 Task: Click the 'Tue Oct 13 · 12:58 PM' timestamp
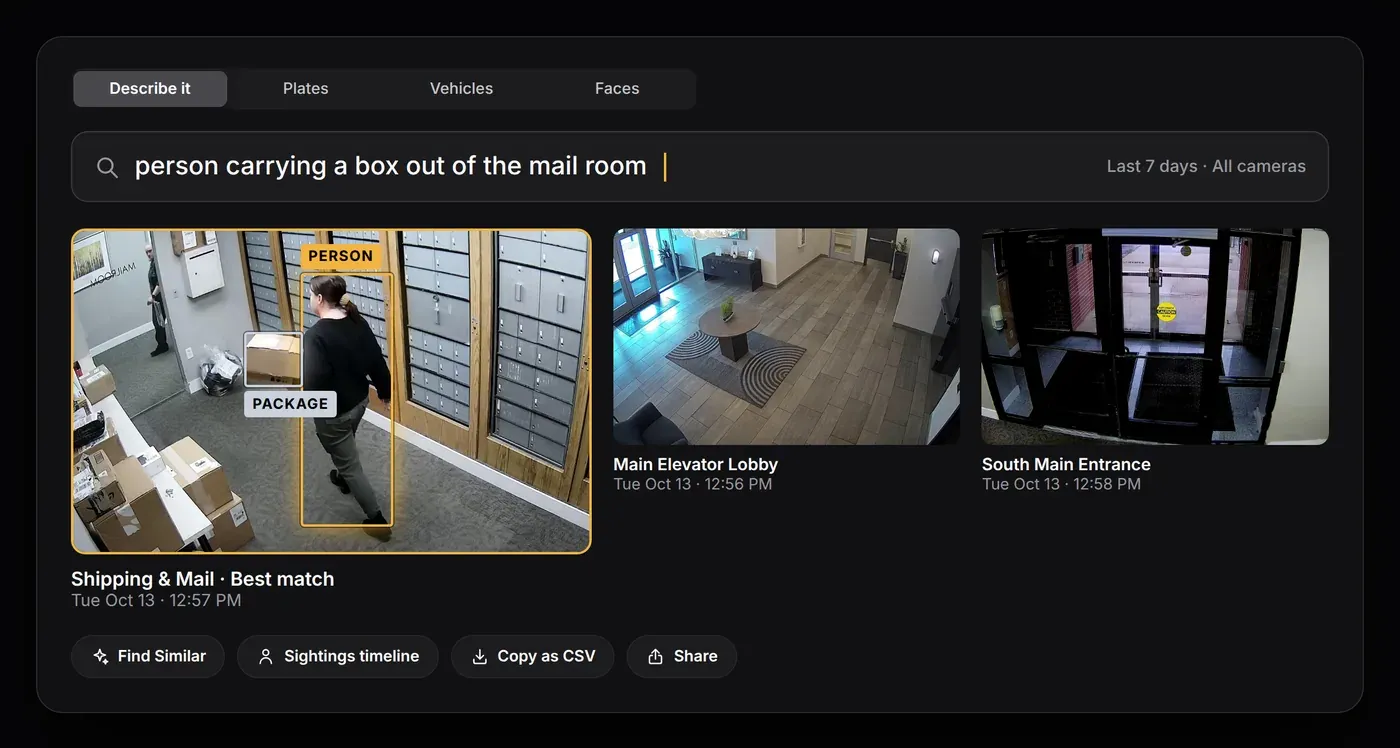(1061, 484)
